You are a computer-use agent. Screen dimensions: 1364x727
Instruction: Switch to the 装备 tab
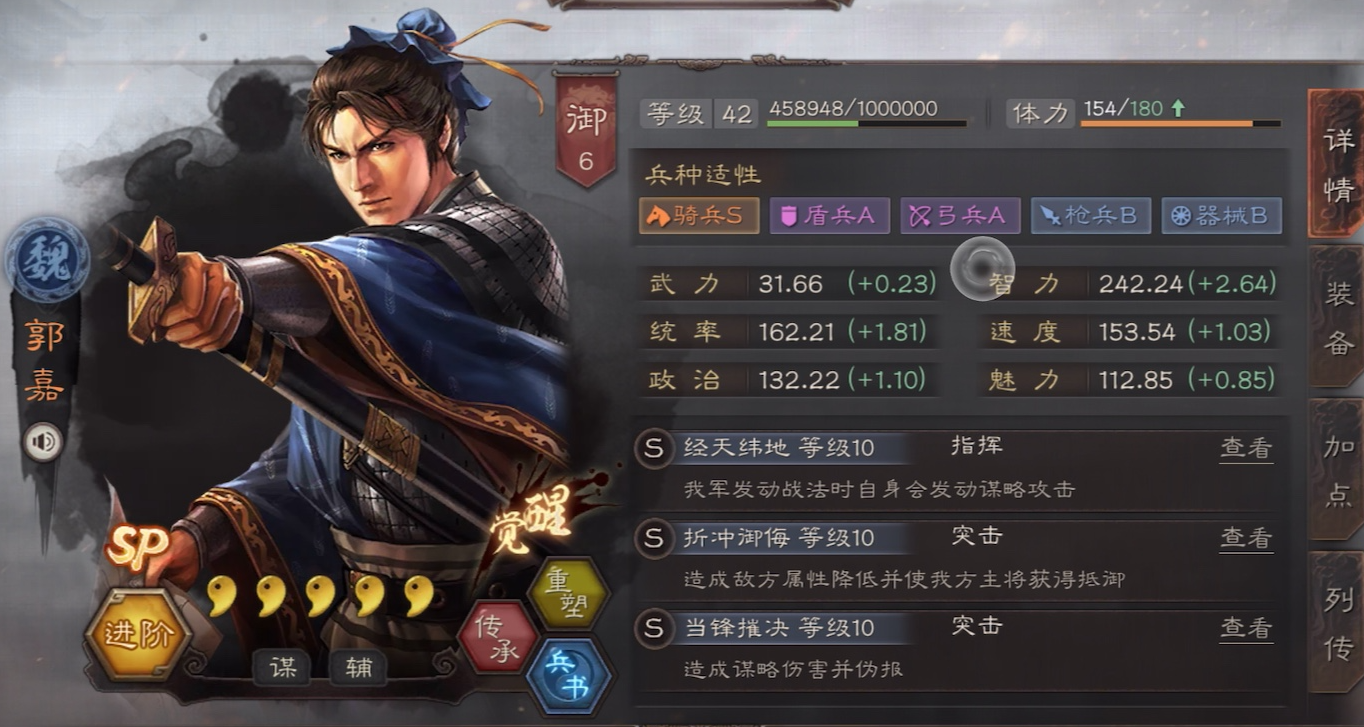pyautogui.click(x=1338, y=316)
